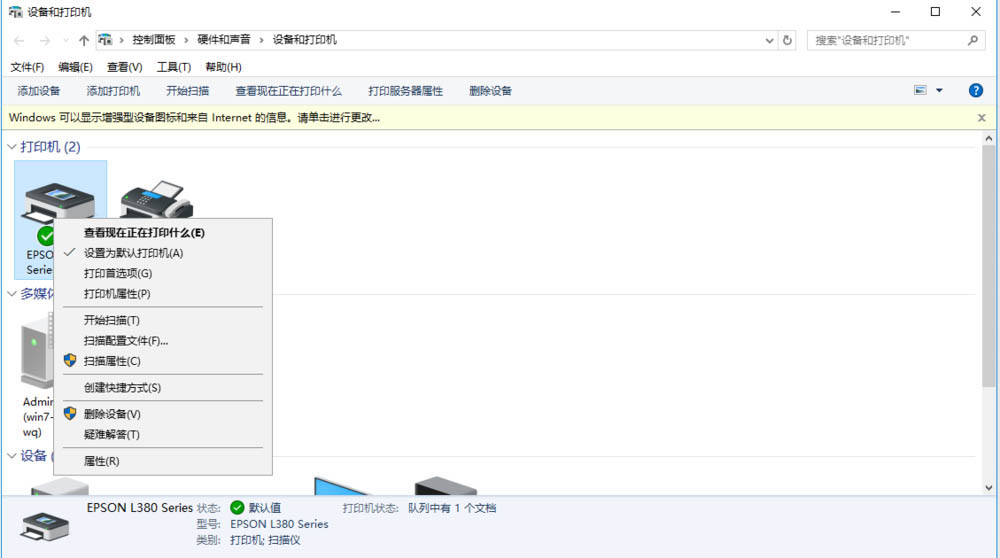Click the Admin media server device icon
The height and width of the screenshot is (558, 1000).
click(x=37, y=351)
